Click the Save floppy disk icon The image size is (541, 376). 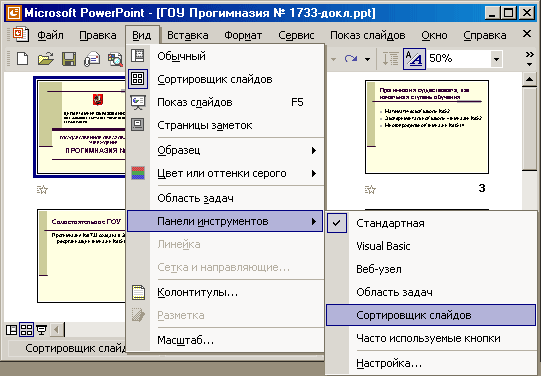[69, 59]
